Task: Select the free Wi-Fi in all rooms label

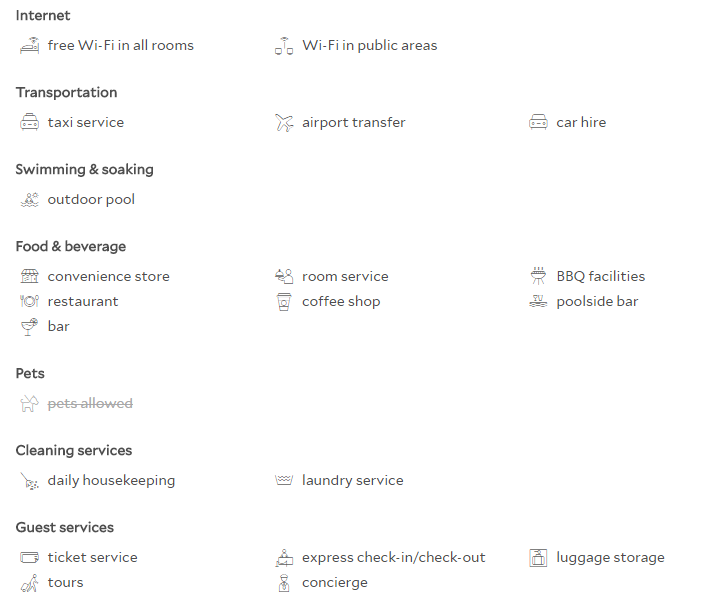Action: click(x=121, y=45)
